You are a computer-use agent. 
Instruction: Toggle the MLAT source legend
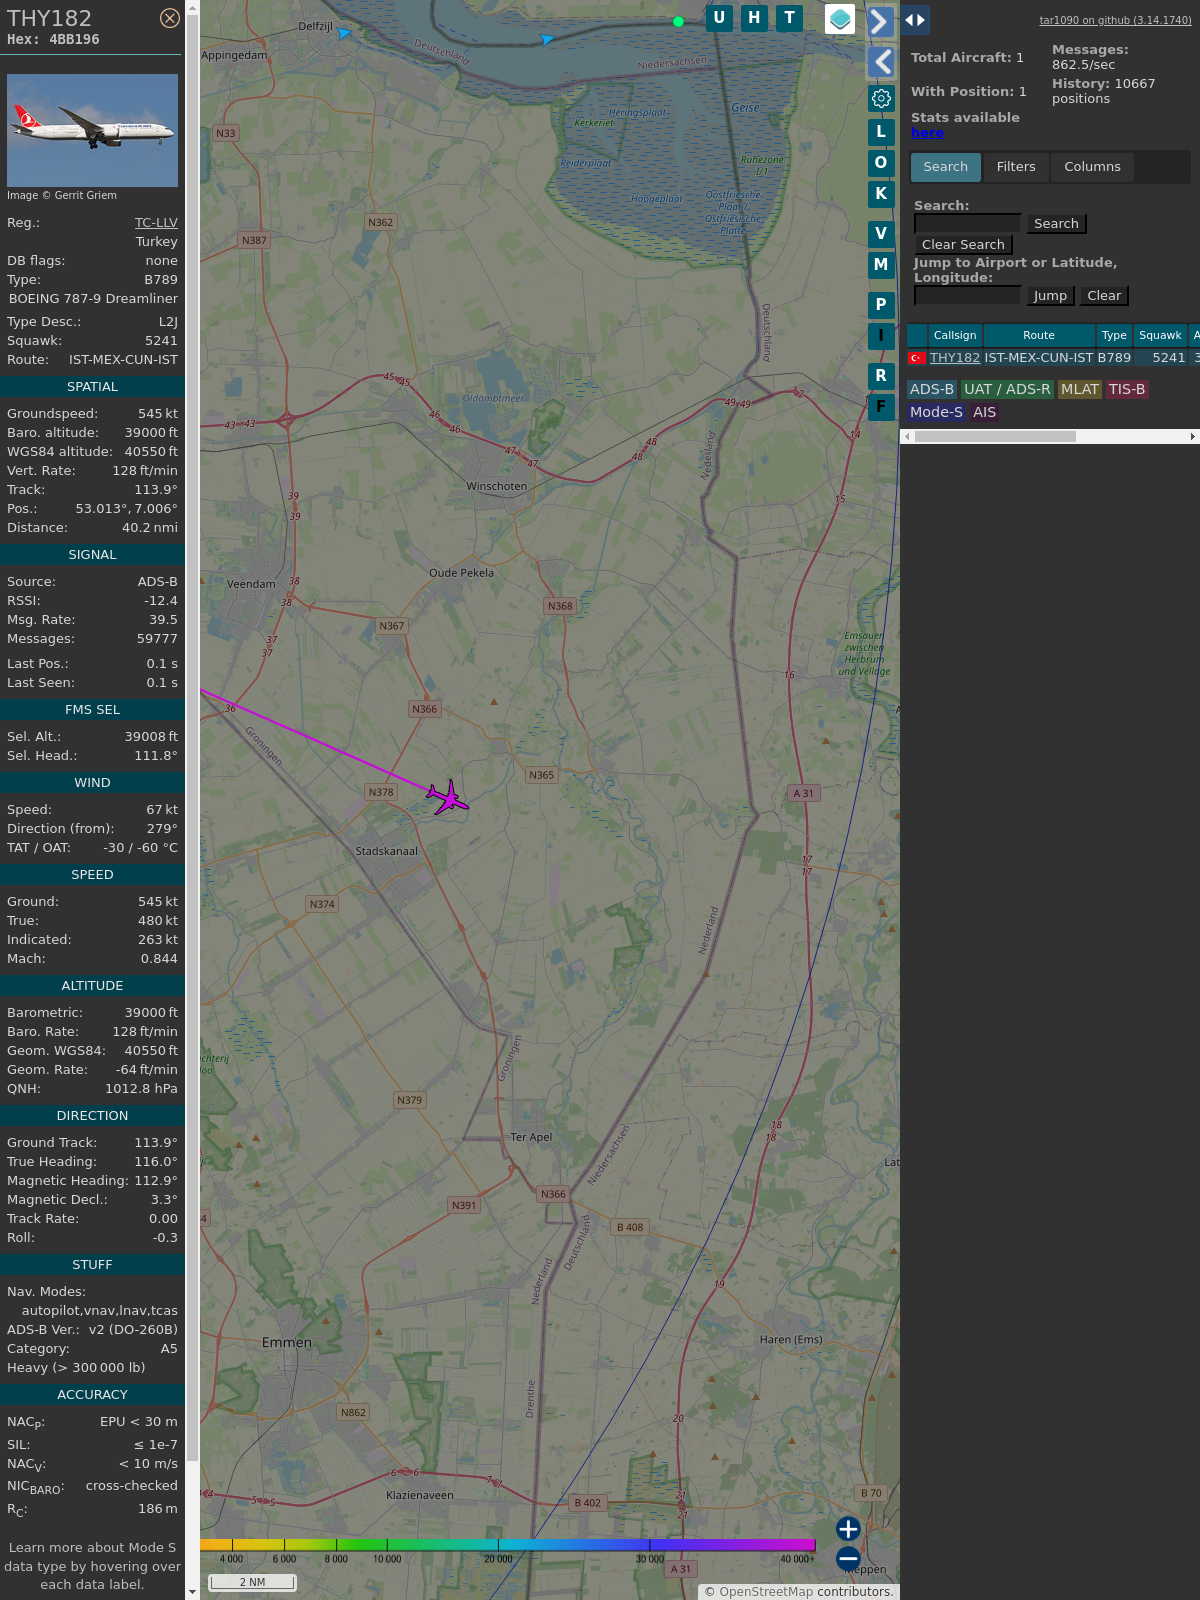coord(1080,390)
